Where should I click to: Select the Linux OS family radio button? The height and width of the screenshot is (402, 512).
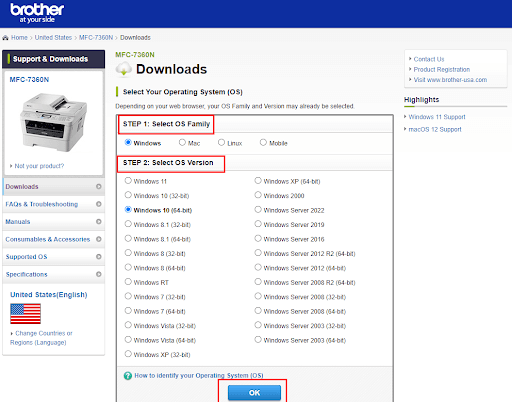pyautogui.click(x=221, y=143)
